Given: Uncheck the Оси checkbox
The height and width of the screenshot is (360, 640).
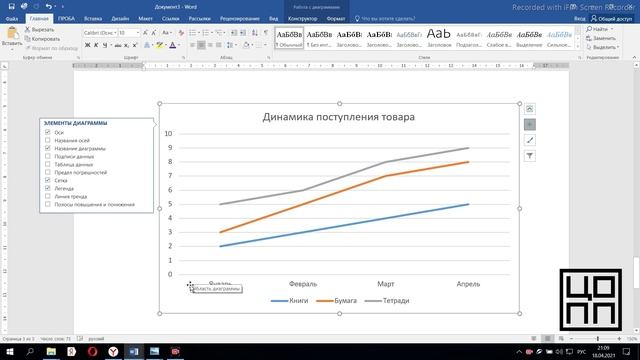Looking at the screenshot, I should coord(48,132).
